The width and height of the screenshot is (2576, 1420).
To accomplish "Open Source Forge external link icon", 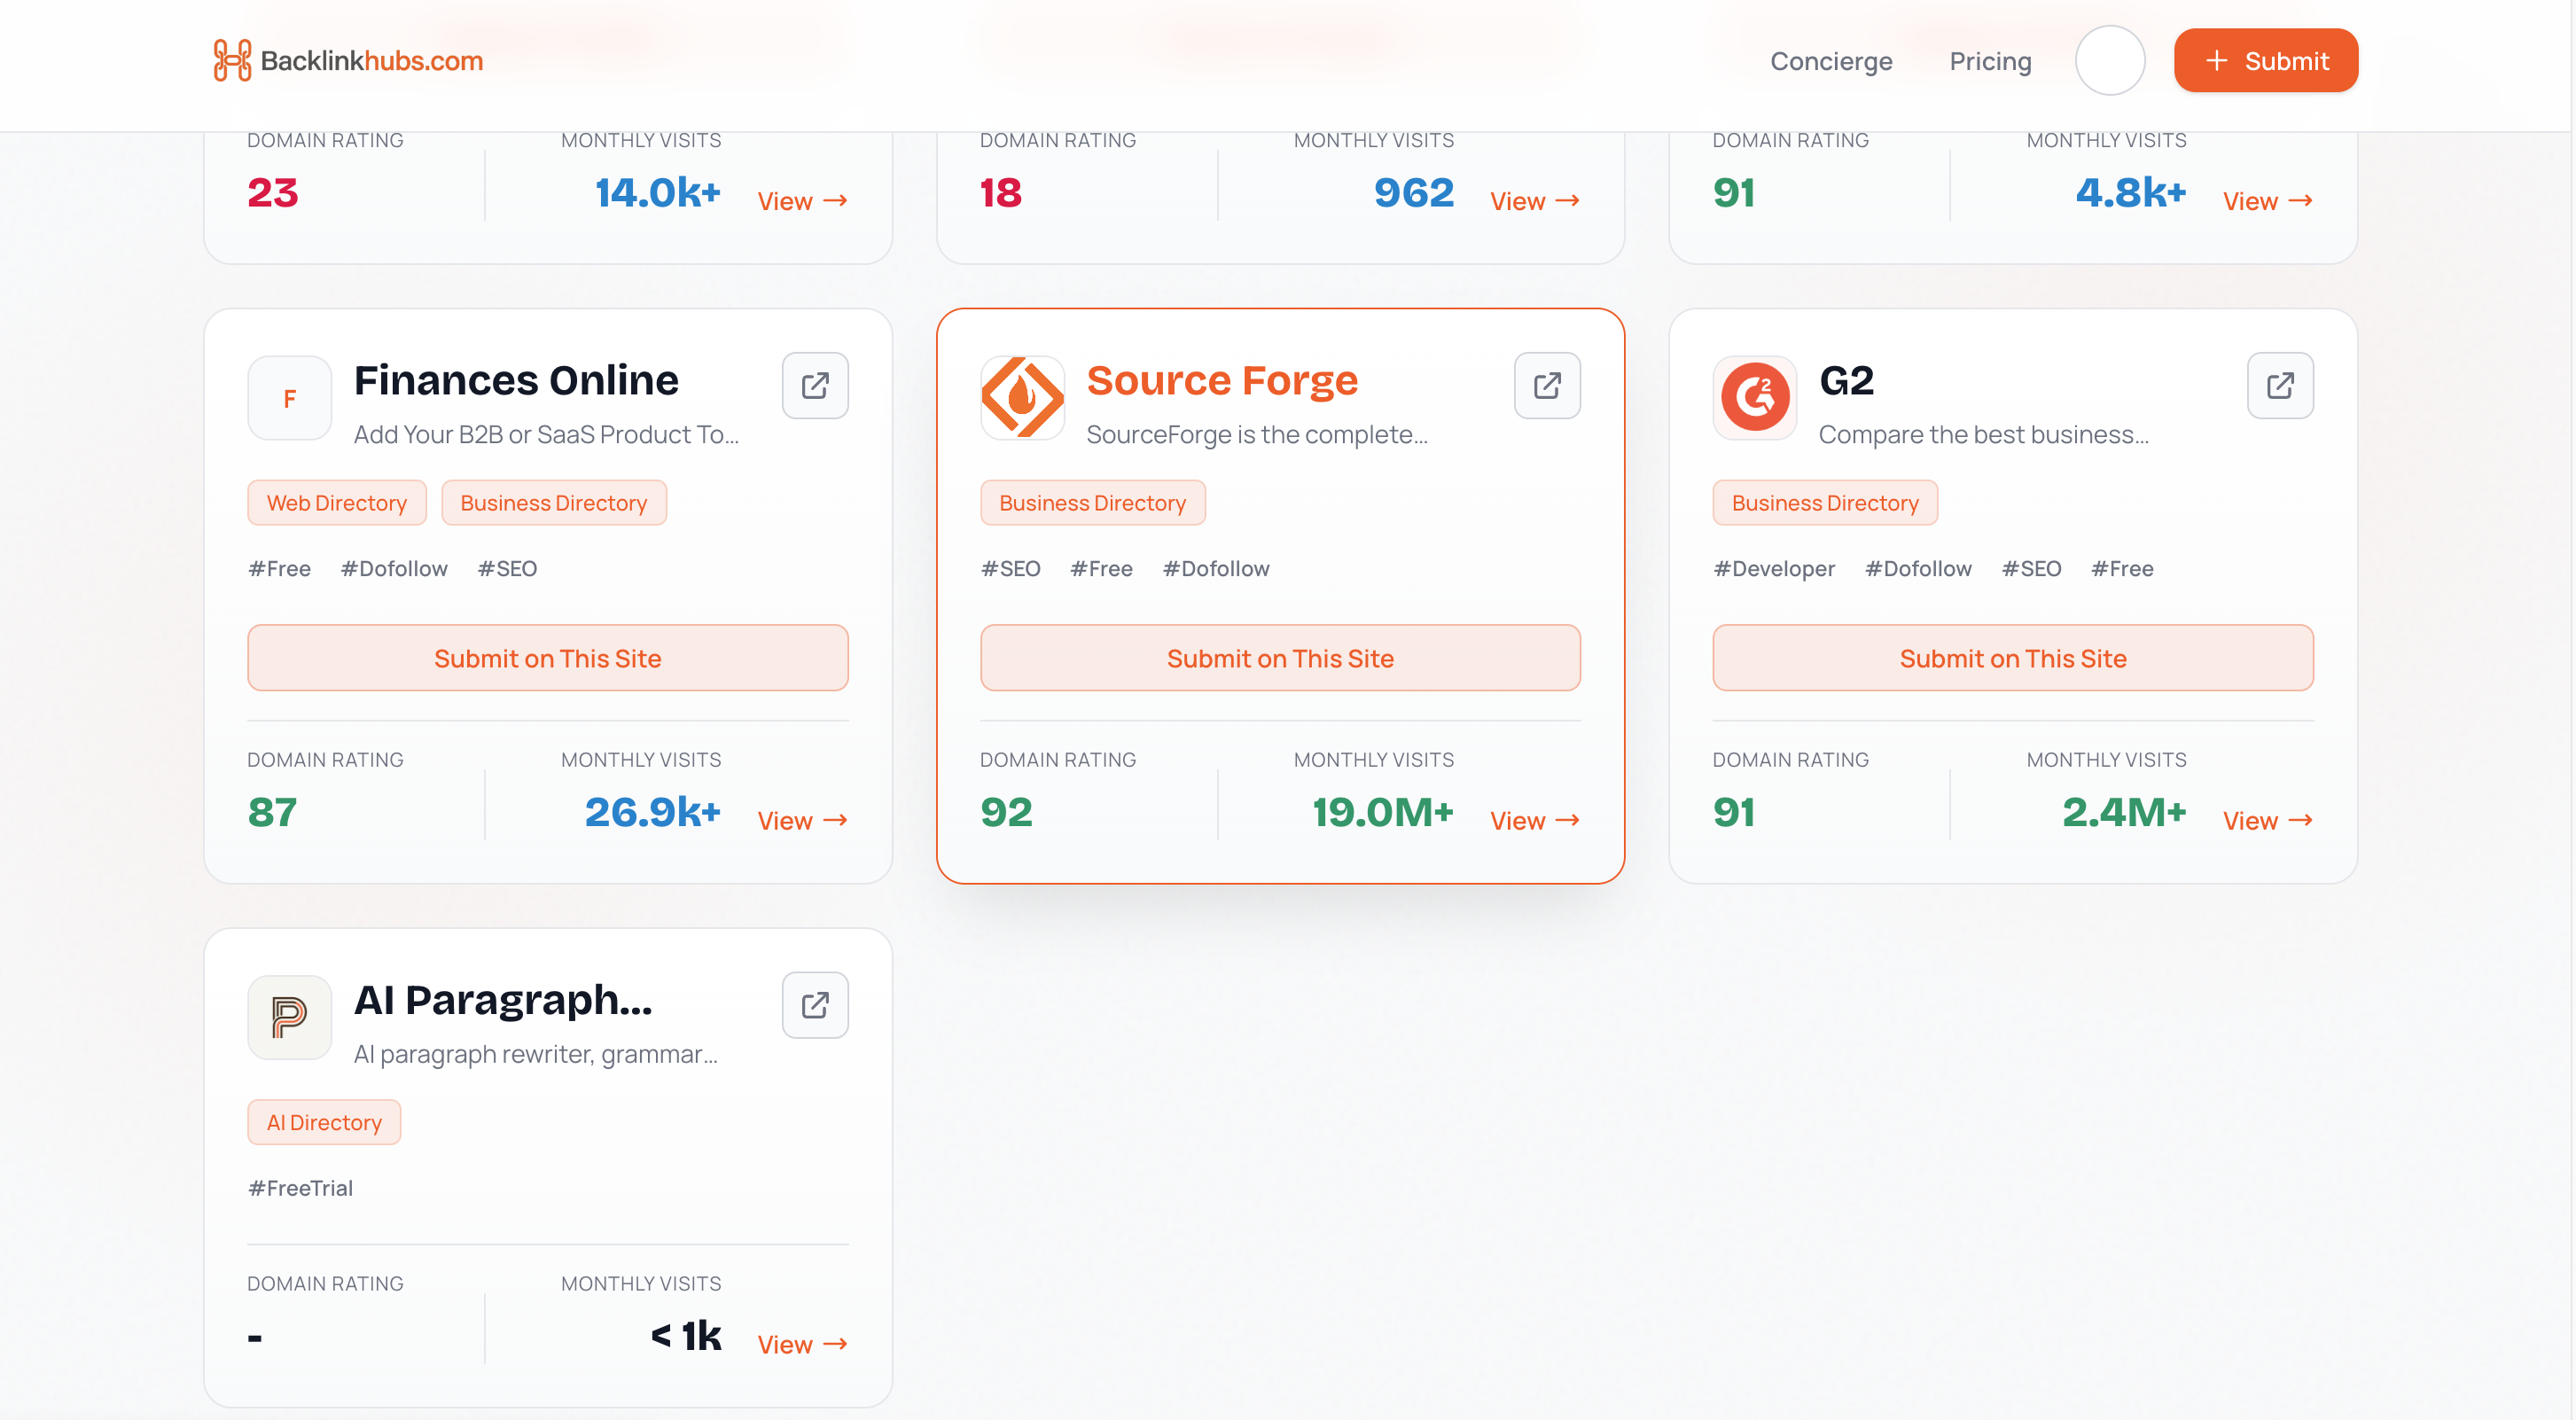I will click(1547, 385).
